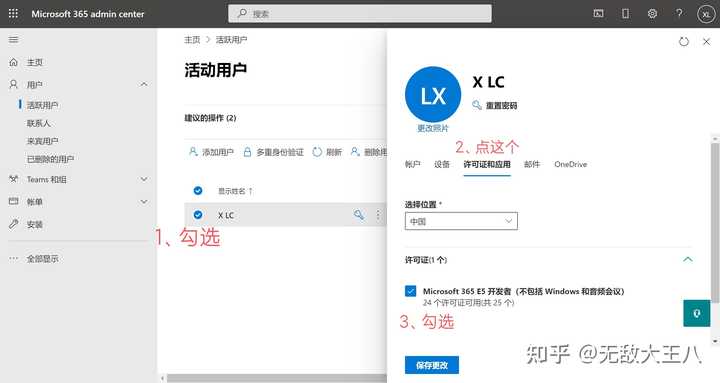Open more actions dots for X LC row

pyautogui.click(x=378, y=214)
